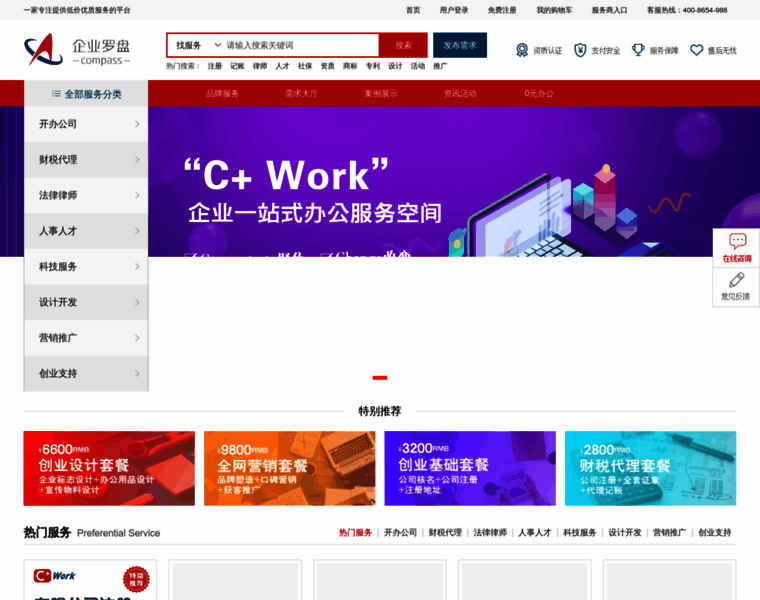
Task: Expand the 人事人才 category arrow
Action: (x=137, y=231)
